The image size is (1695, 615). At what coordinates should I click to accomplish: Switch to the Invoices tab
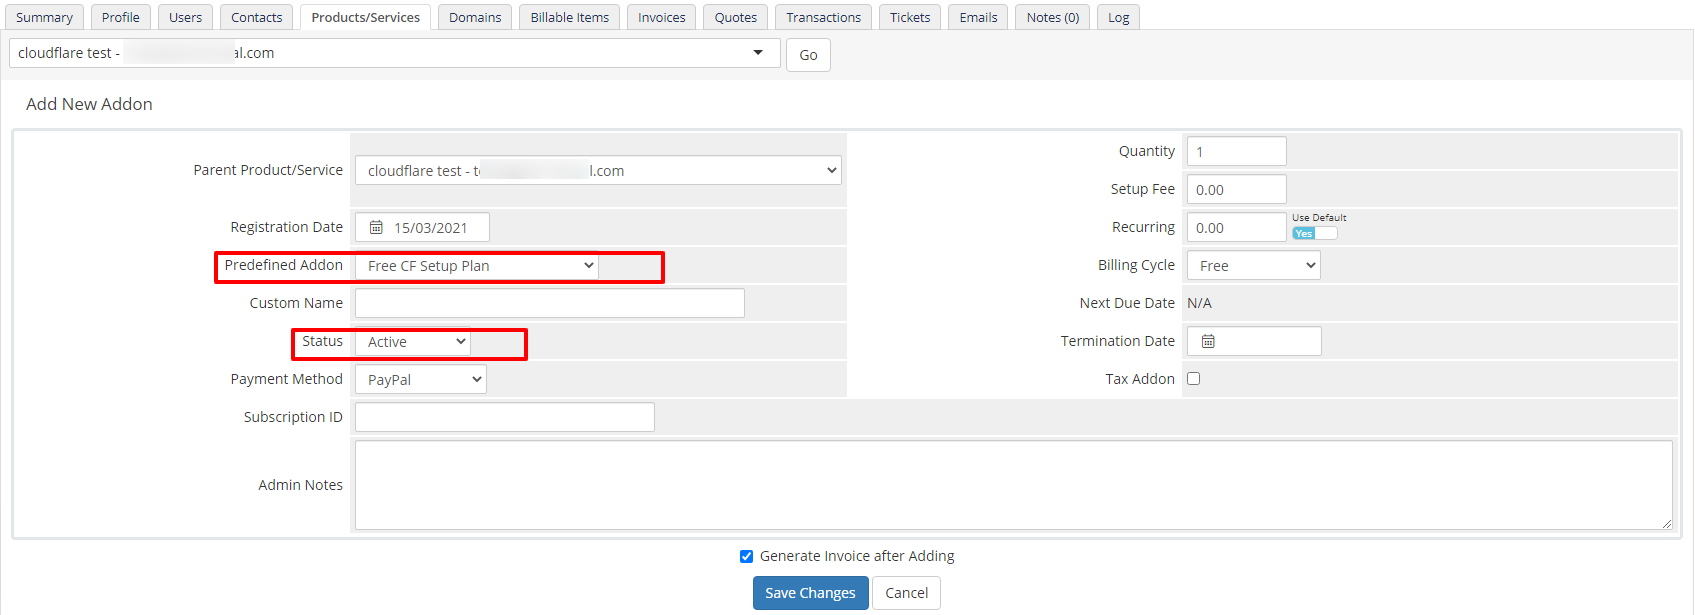pos(661,18)
